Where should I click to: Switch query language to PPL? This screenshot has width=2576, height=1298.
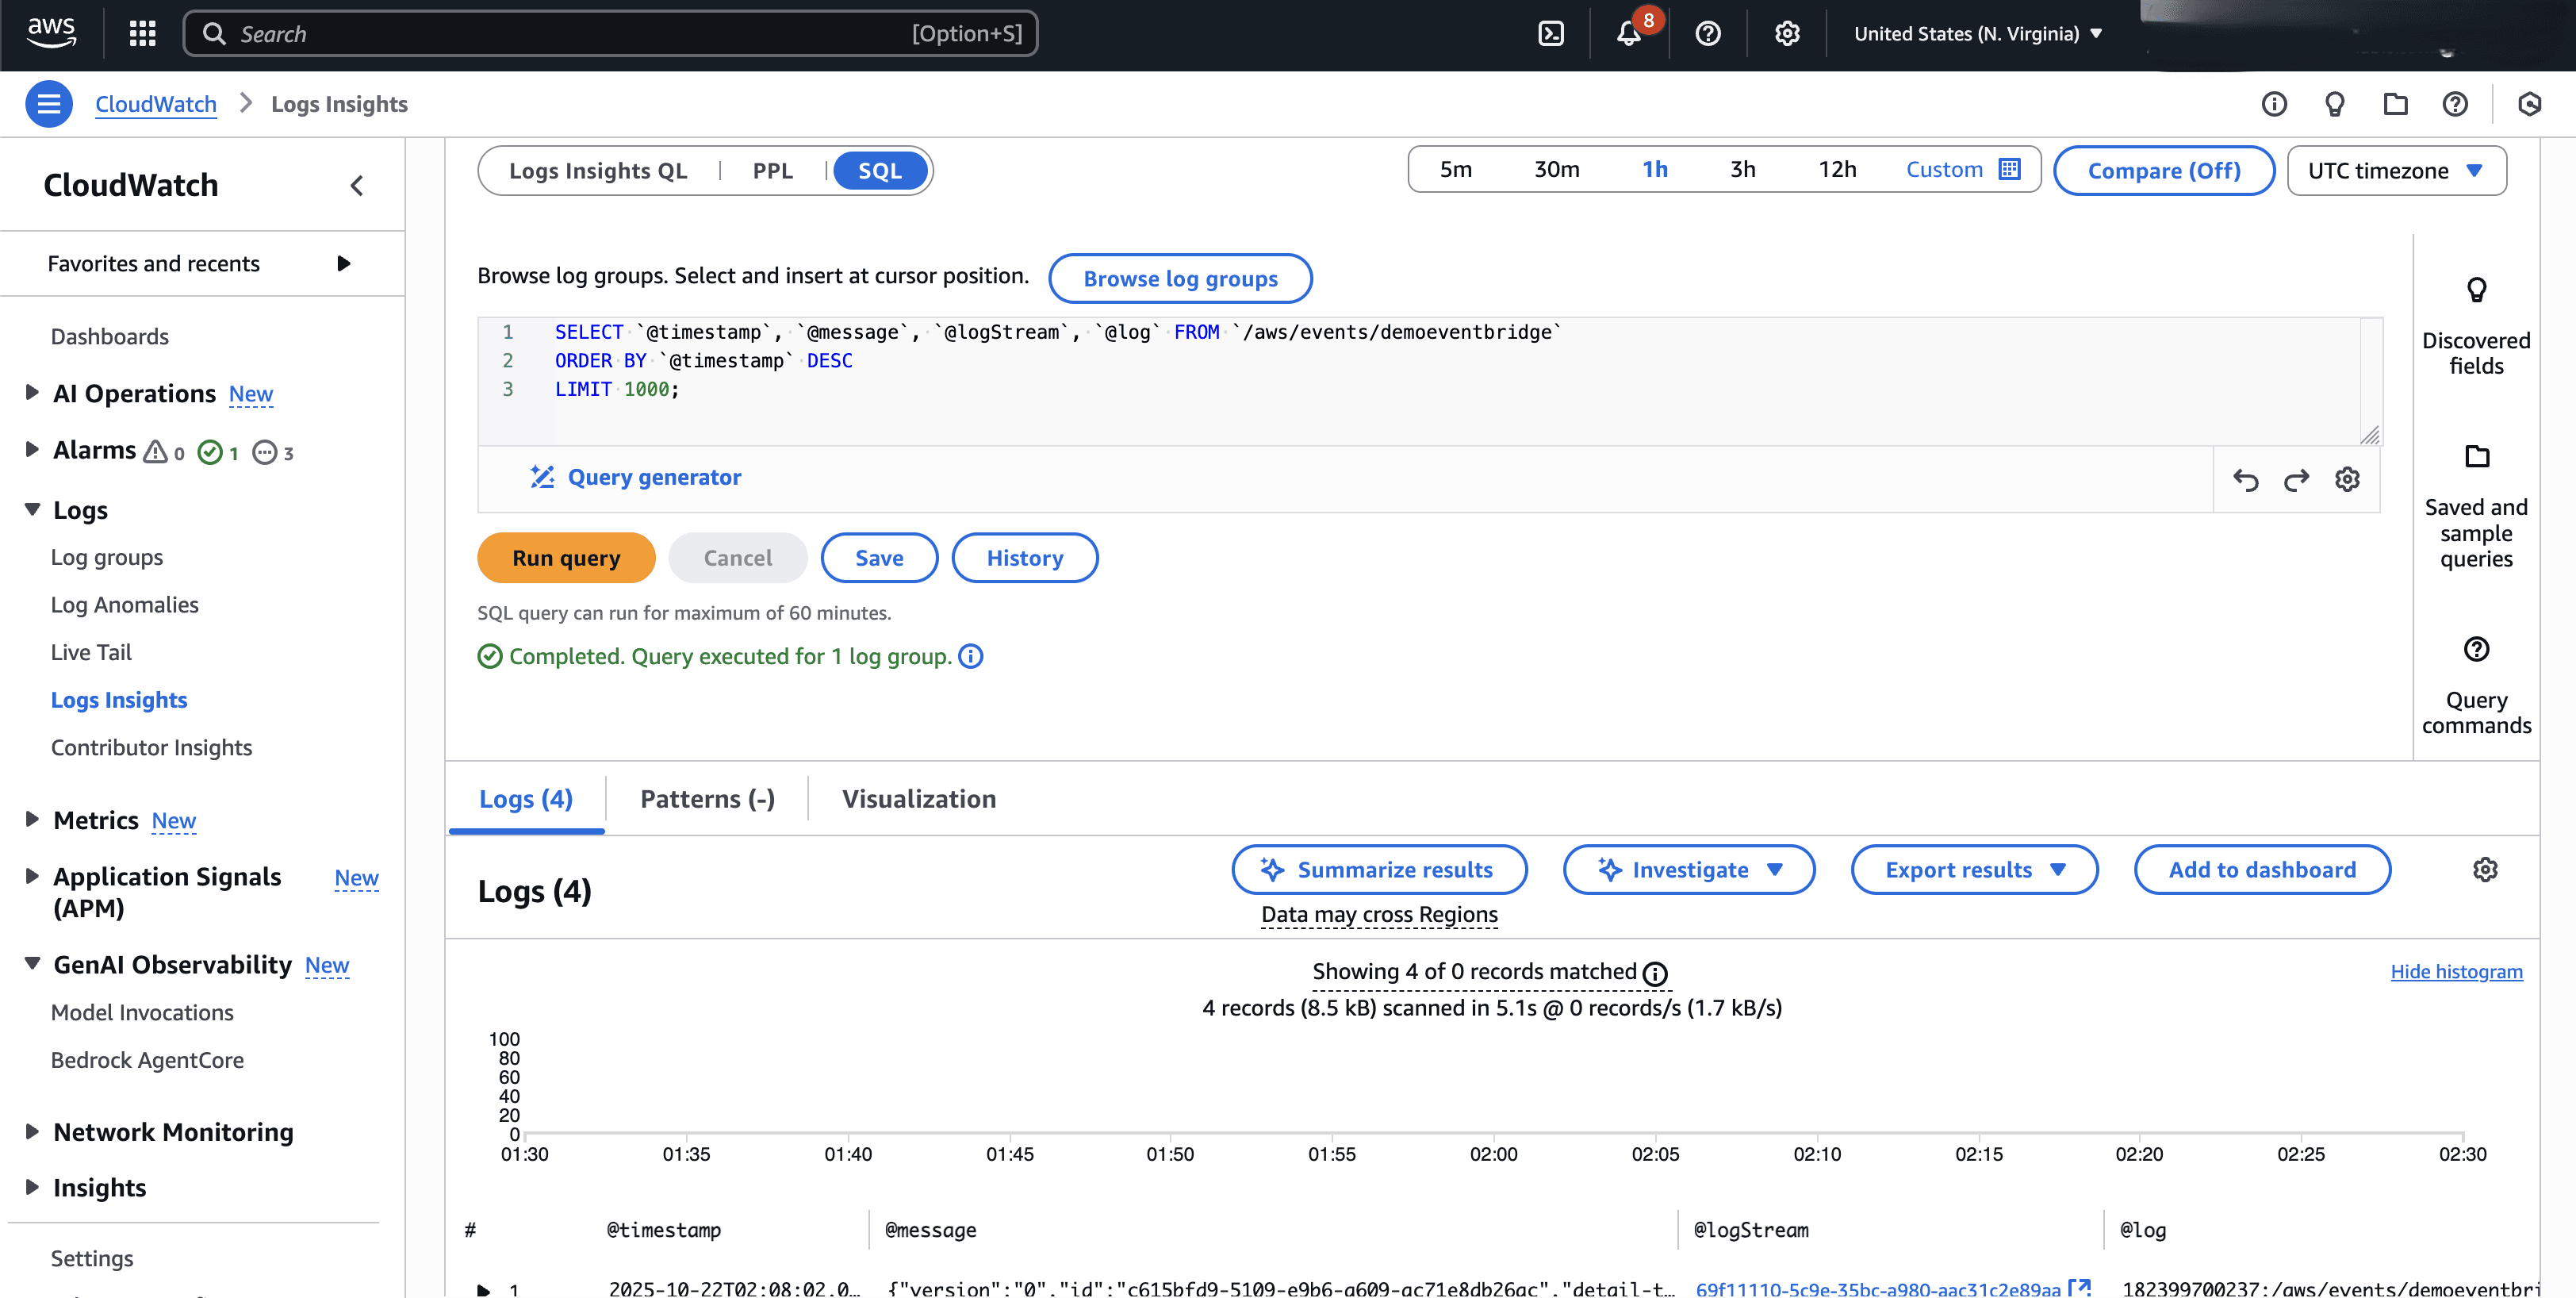(x=772, y=170)
